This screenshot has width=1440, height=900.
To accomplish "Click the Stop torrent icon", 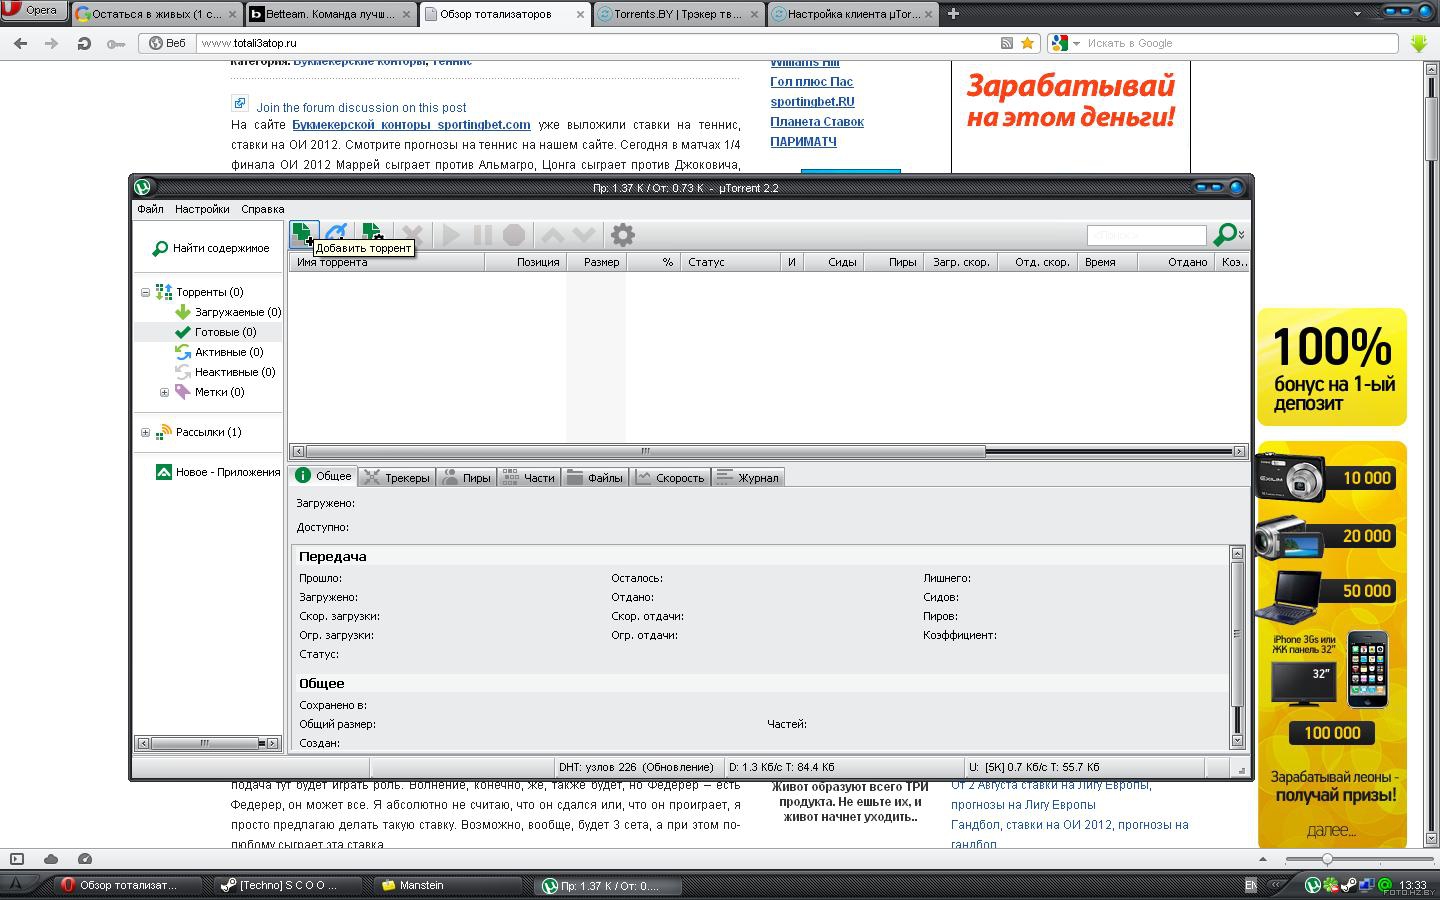I will (514, 235).
